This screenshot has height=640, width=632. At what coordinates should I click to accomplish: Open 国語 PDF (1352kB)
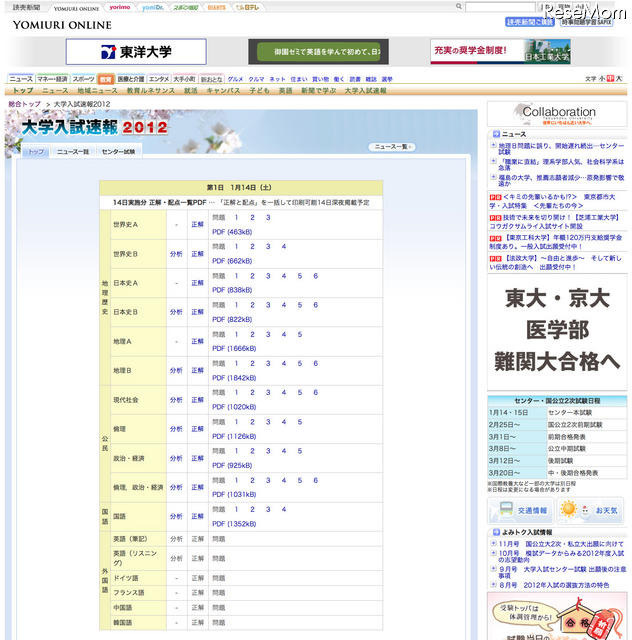click(234, 524)
